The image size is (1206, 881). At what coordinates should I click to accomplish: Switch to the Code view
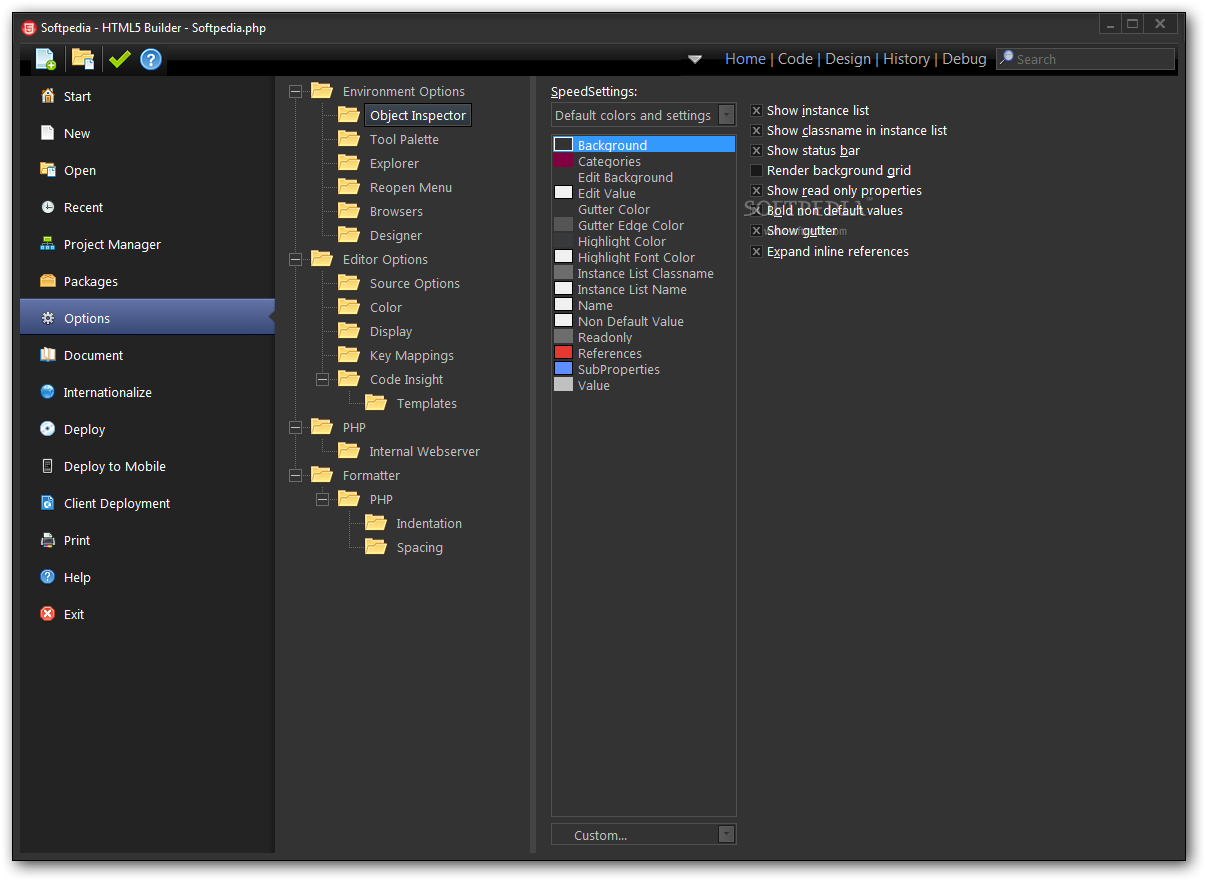795,59
